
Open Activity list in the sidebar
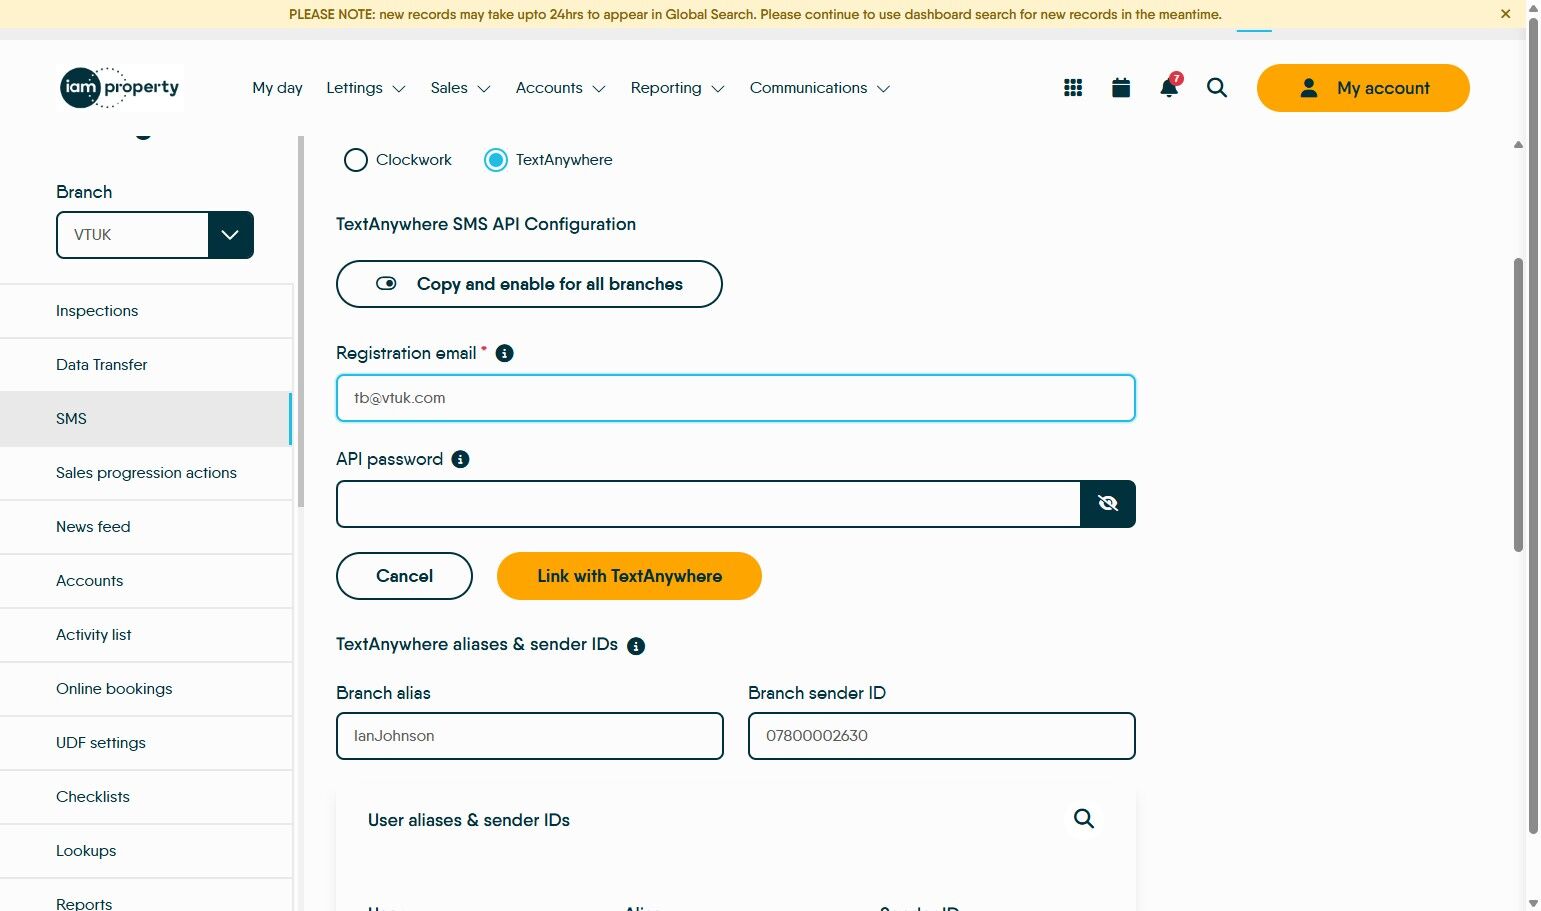click(146, 635)
